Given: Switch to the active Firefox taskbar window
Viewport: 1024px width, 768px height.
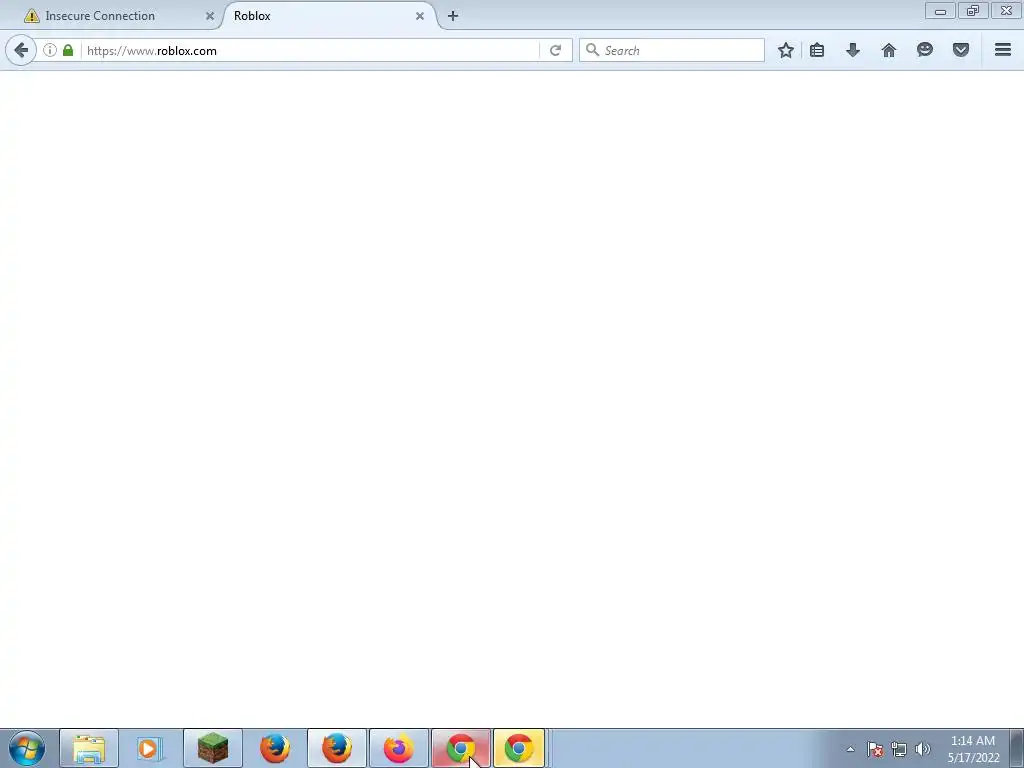Looking at the screenshot, I should 337,748.
